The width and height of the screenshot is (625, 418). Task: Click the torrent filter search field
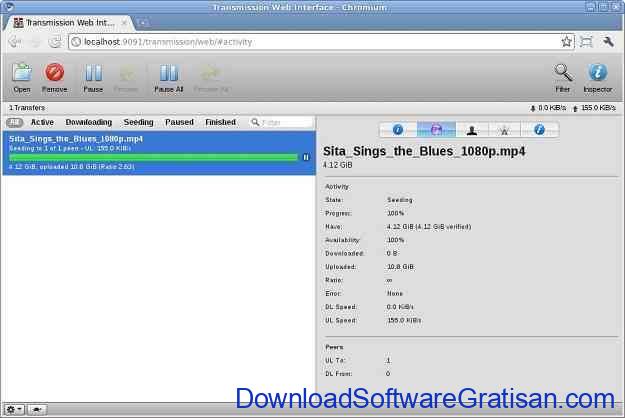click(281, 122)
